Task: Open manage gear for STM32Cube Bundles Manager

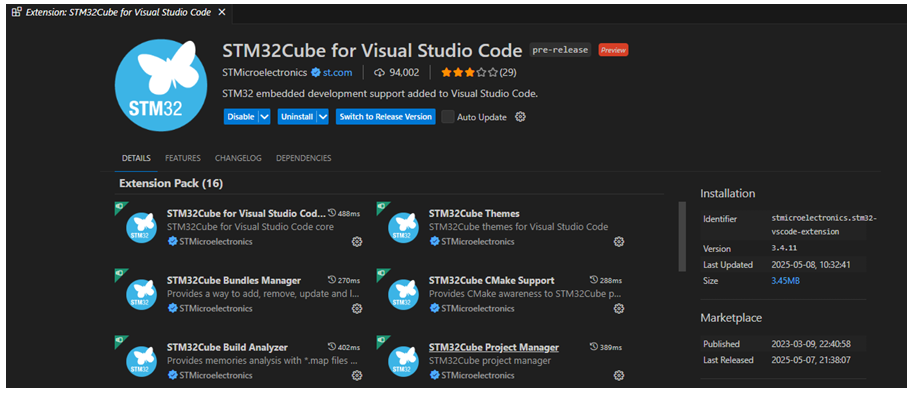Action: point(357,309)
